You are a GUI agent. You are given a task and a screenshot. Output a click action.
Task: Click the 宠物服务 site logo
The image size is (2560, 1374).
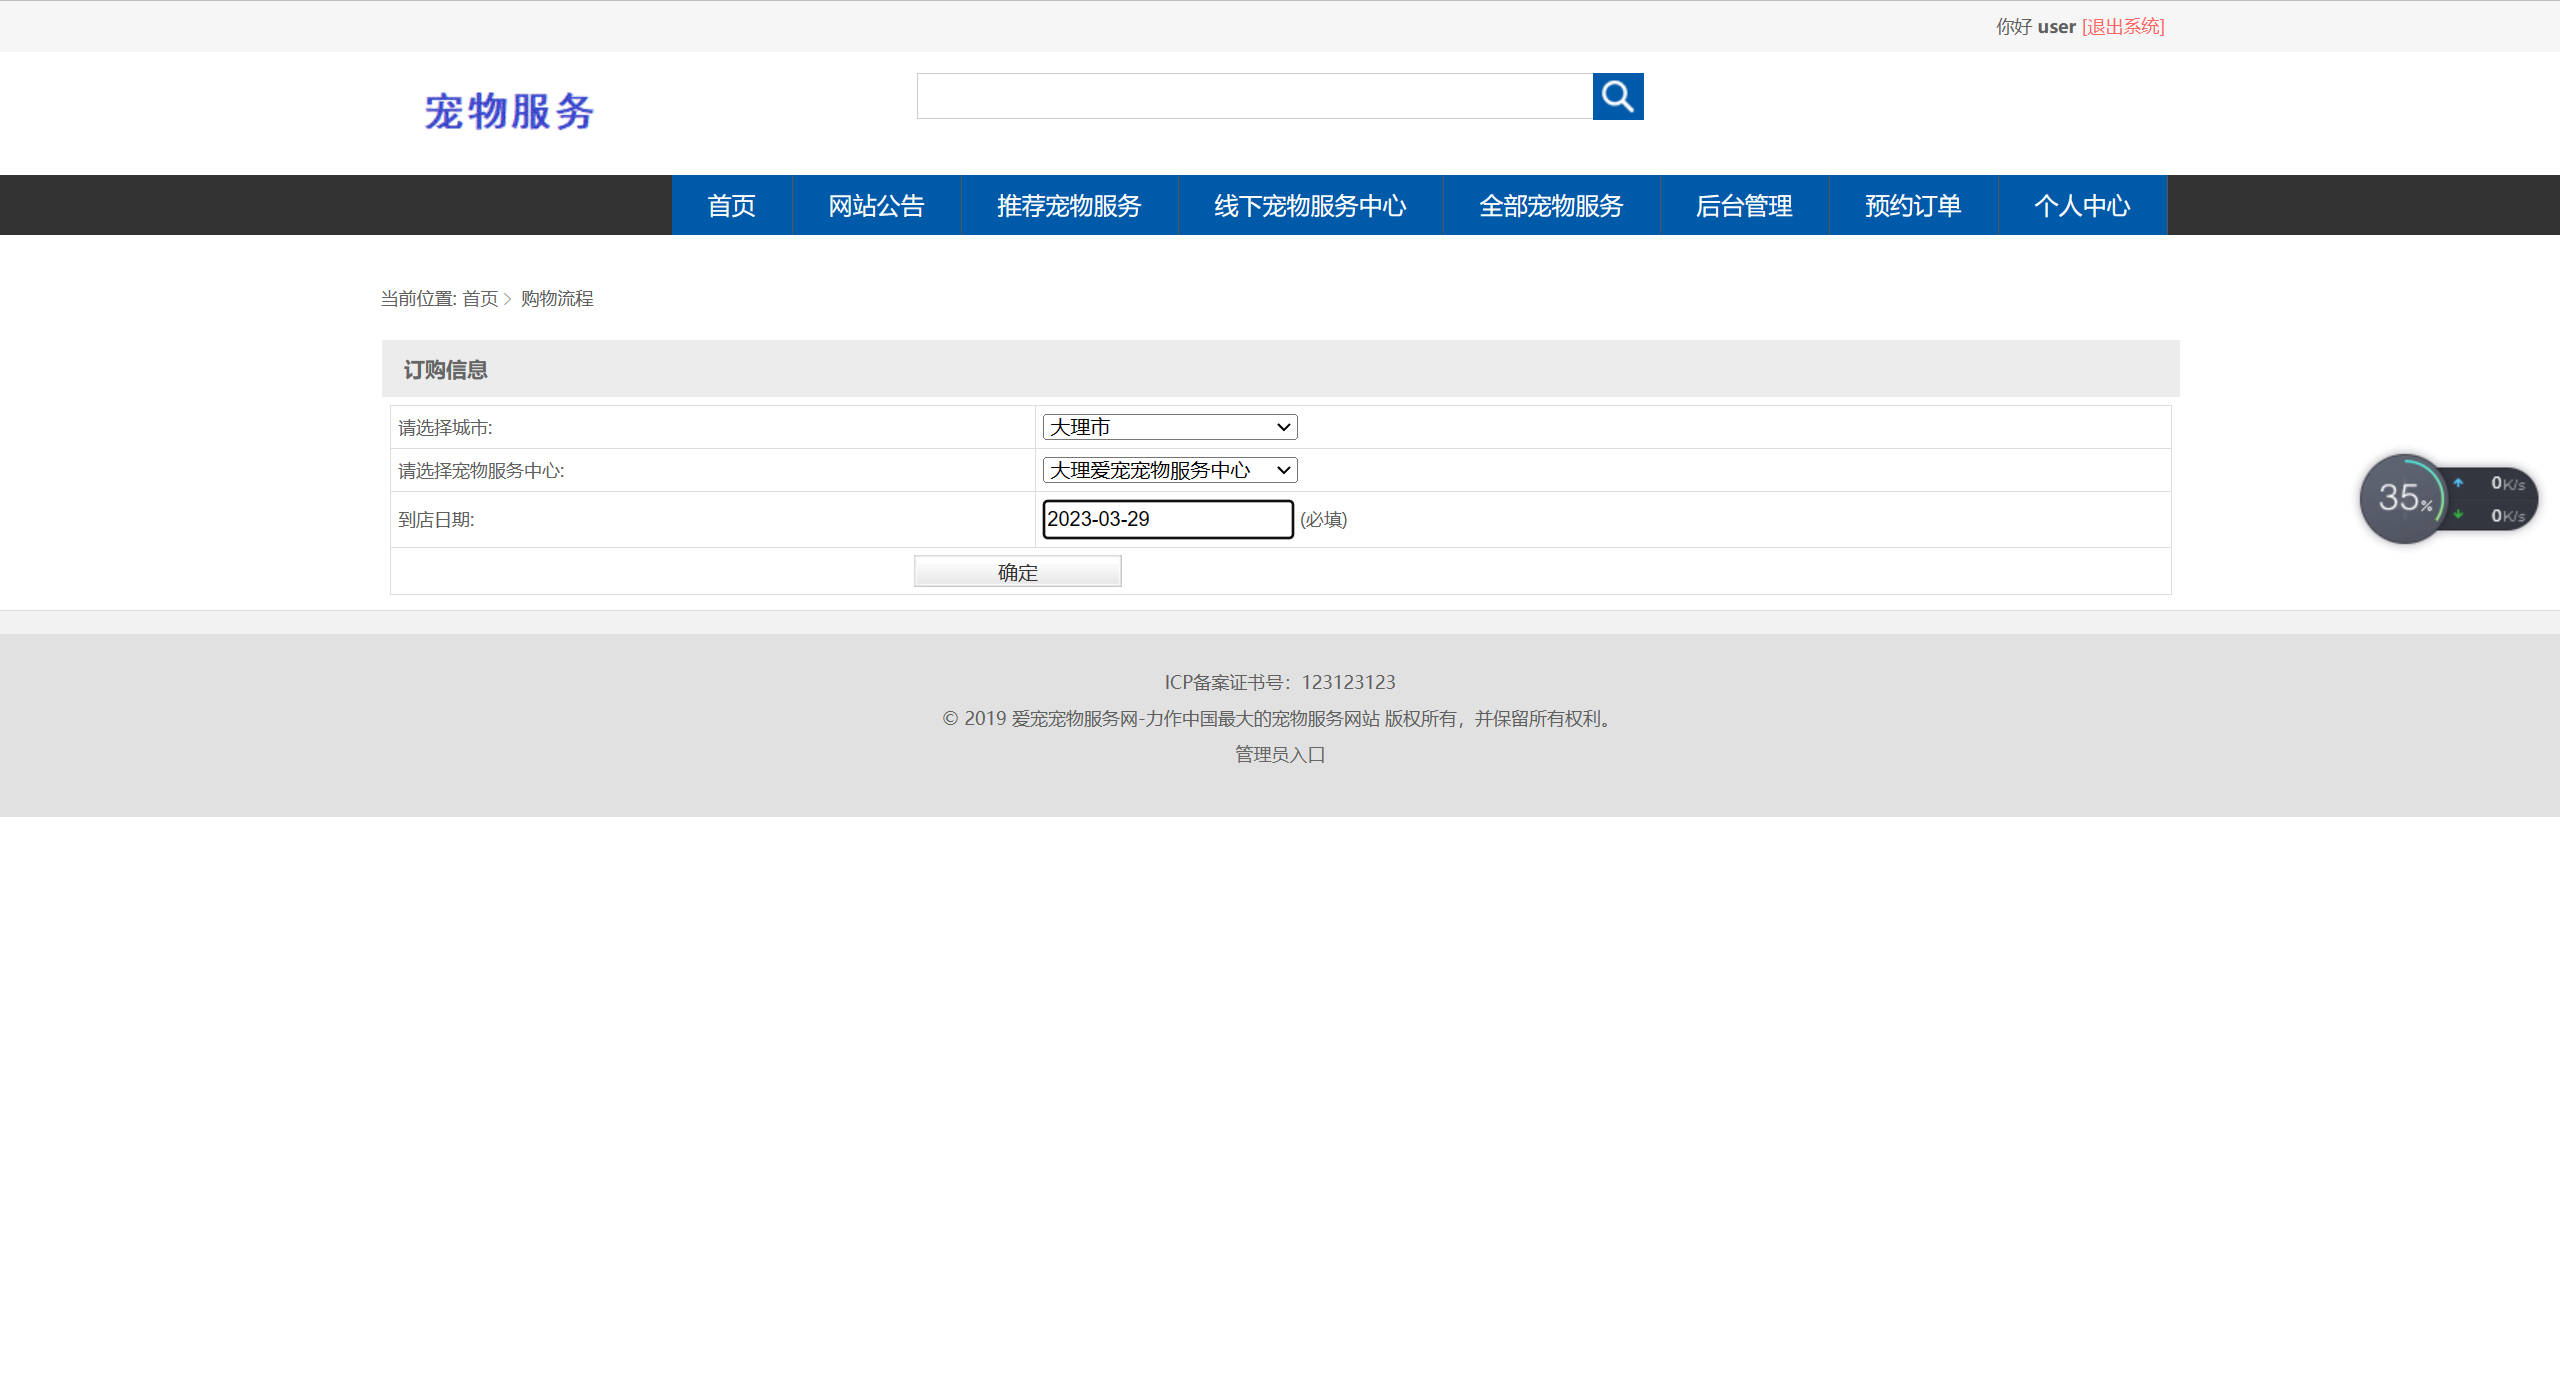508,112
